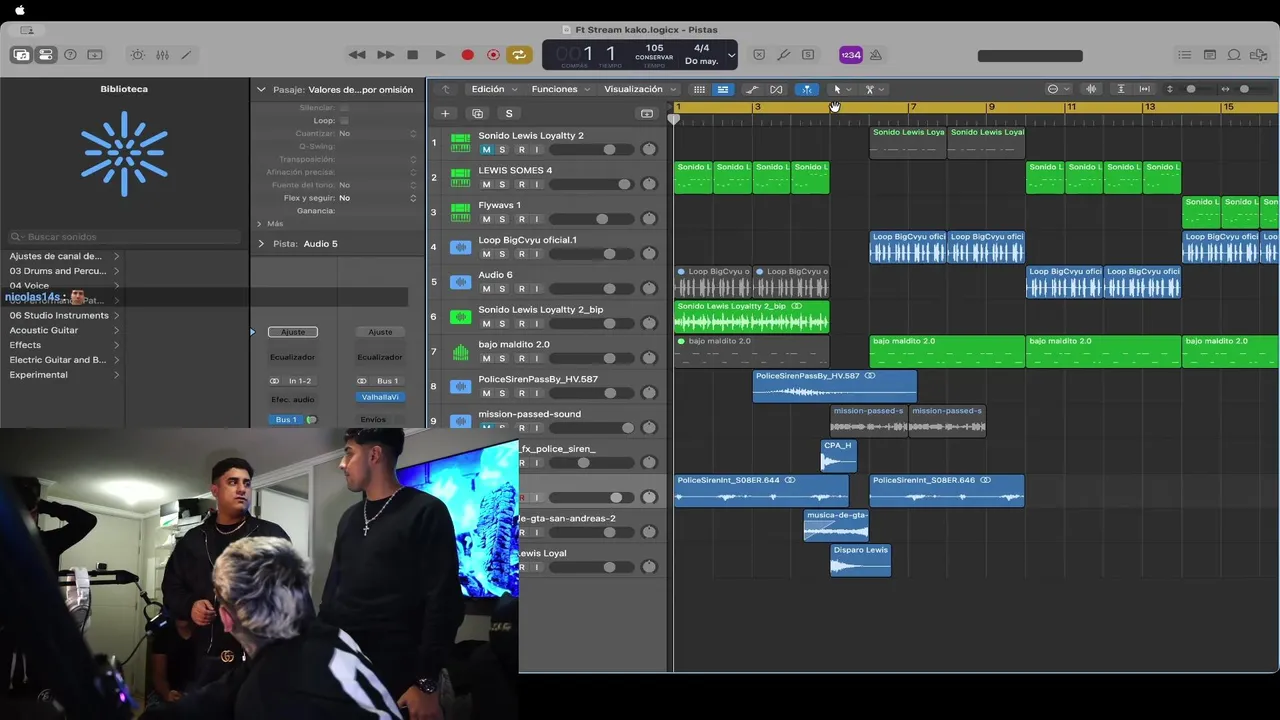Toggle the Library button in control bar
Viewport: 1280px width, 720px height.
(21, 55)
